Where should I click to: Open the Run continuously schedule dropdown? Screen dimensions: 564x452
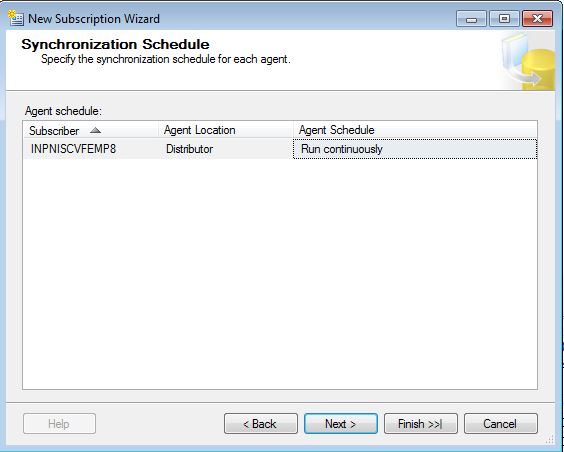click(415, 149)
